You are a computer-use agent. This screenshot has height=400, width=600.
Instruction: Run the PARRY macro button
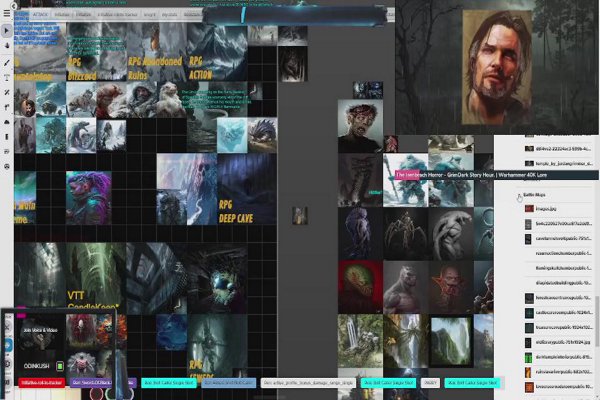click(430, 383)
